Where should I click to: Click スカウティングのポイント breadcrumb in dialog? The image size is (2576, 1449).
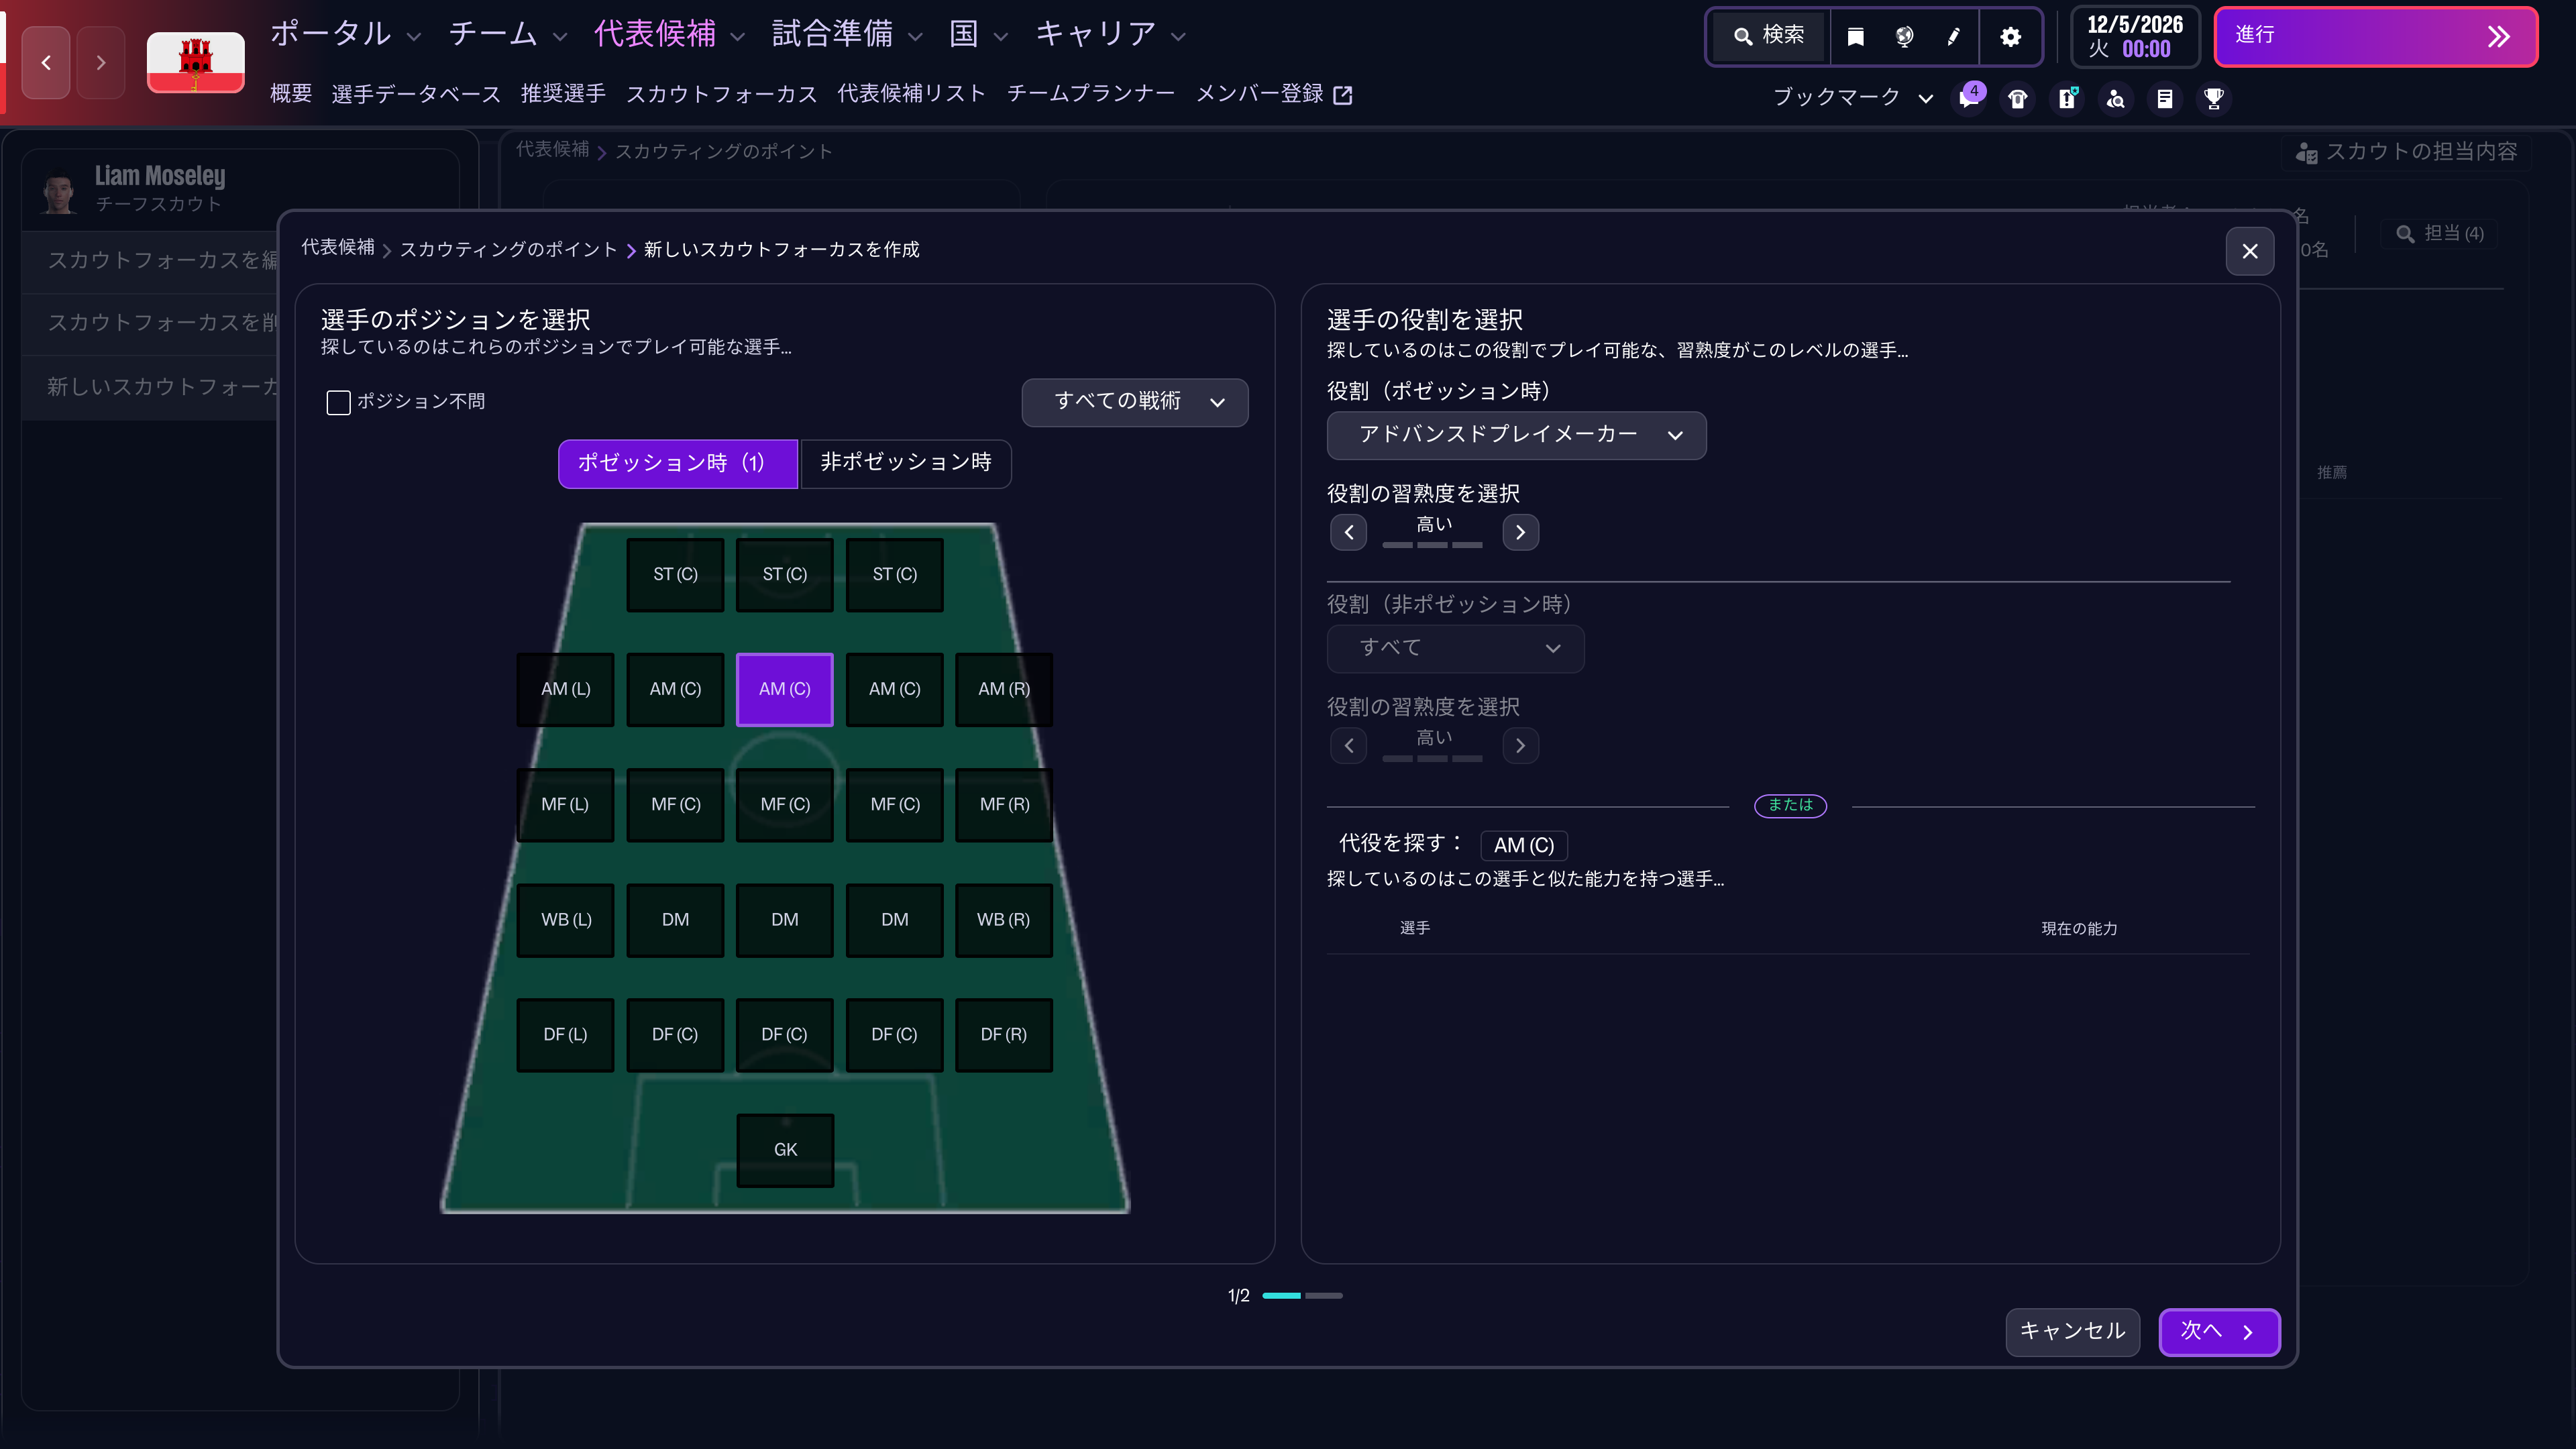click(x=508, y=250)
